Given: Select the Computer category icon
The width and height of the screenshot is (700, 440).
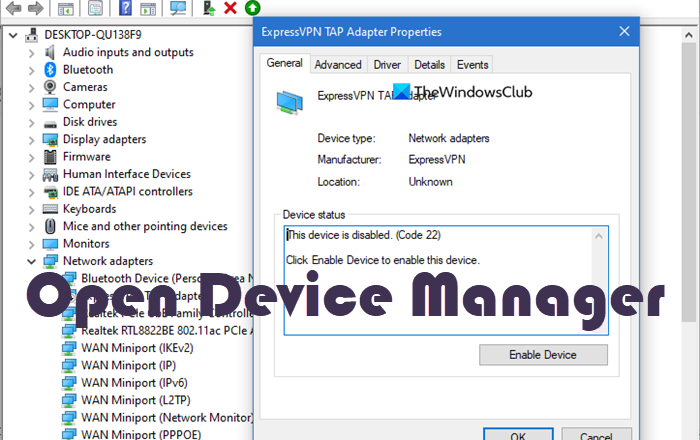Looking at the screenshot, I should (50, 104).
